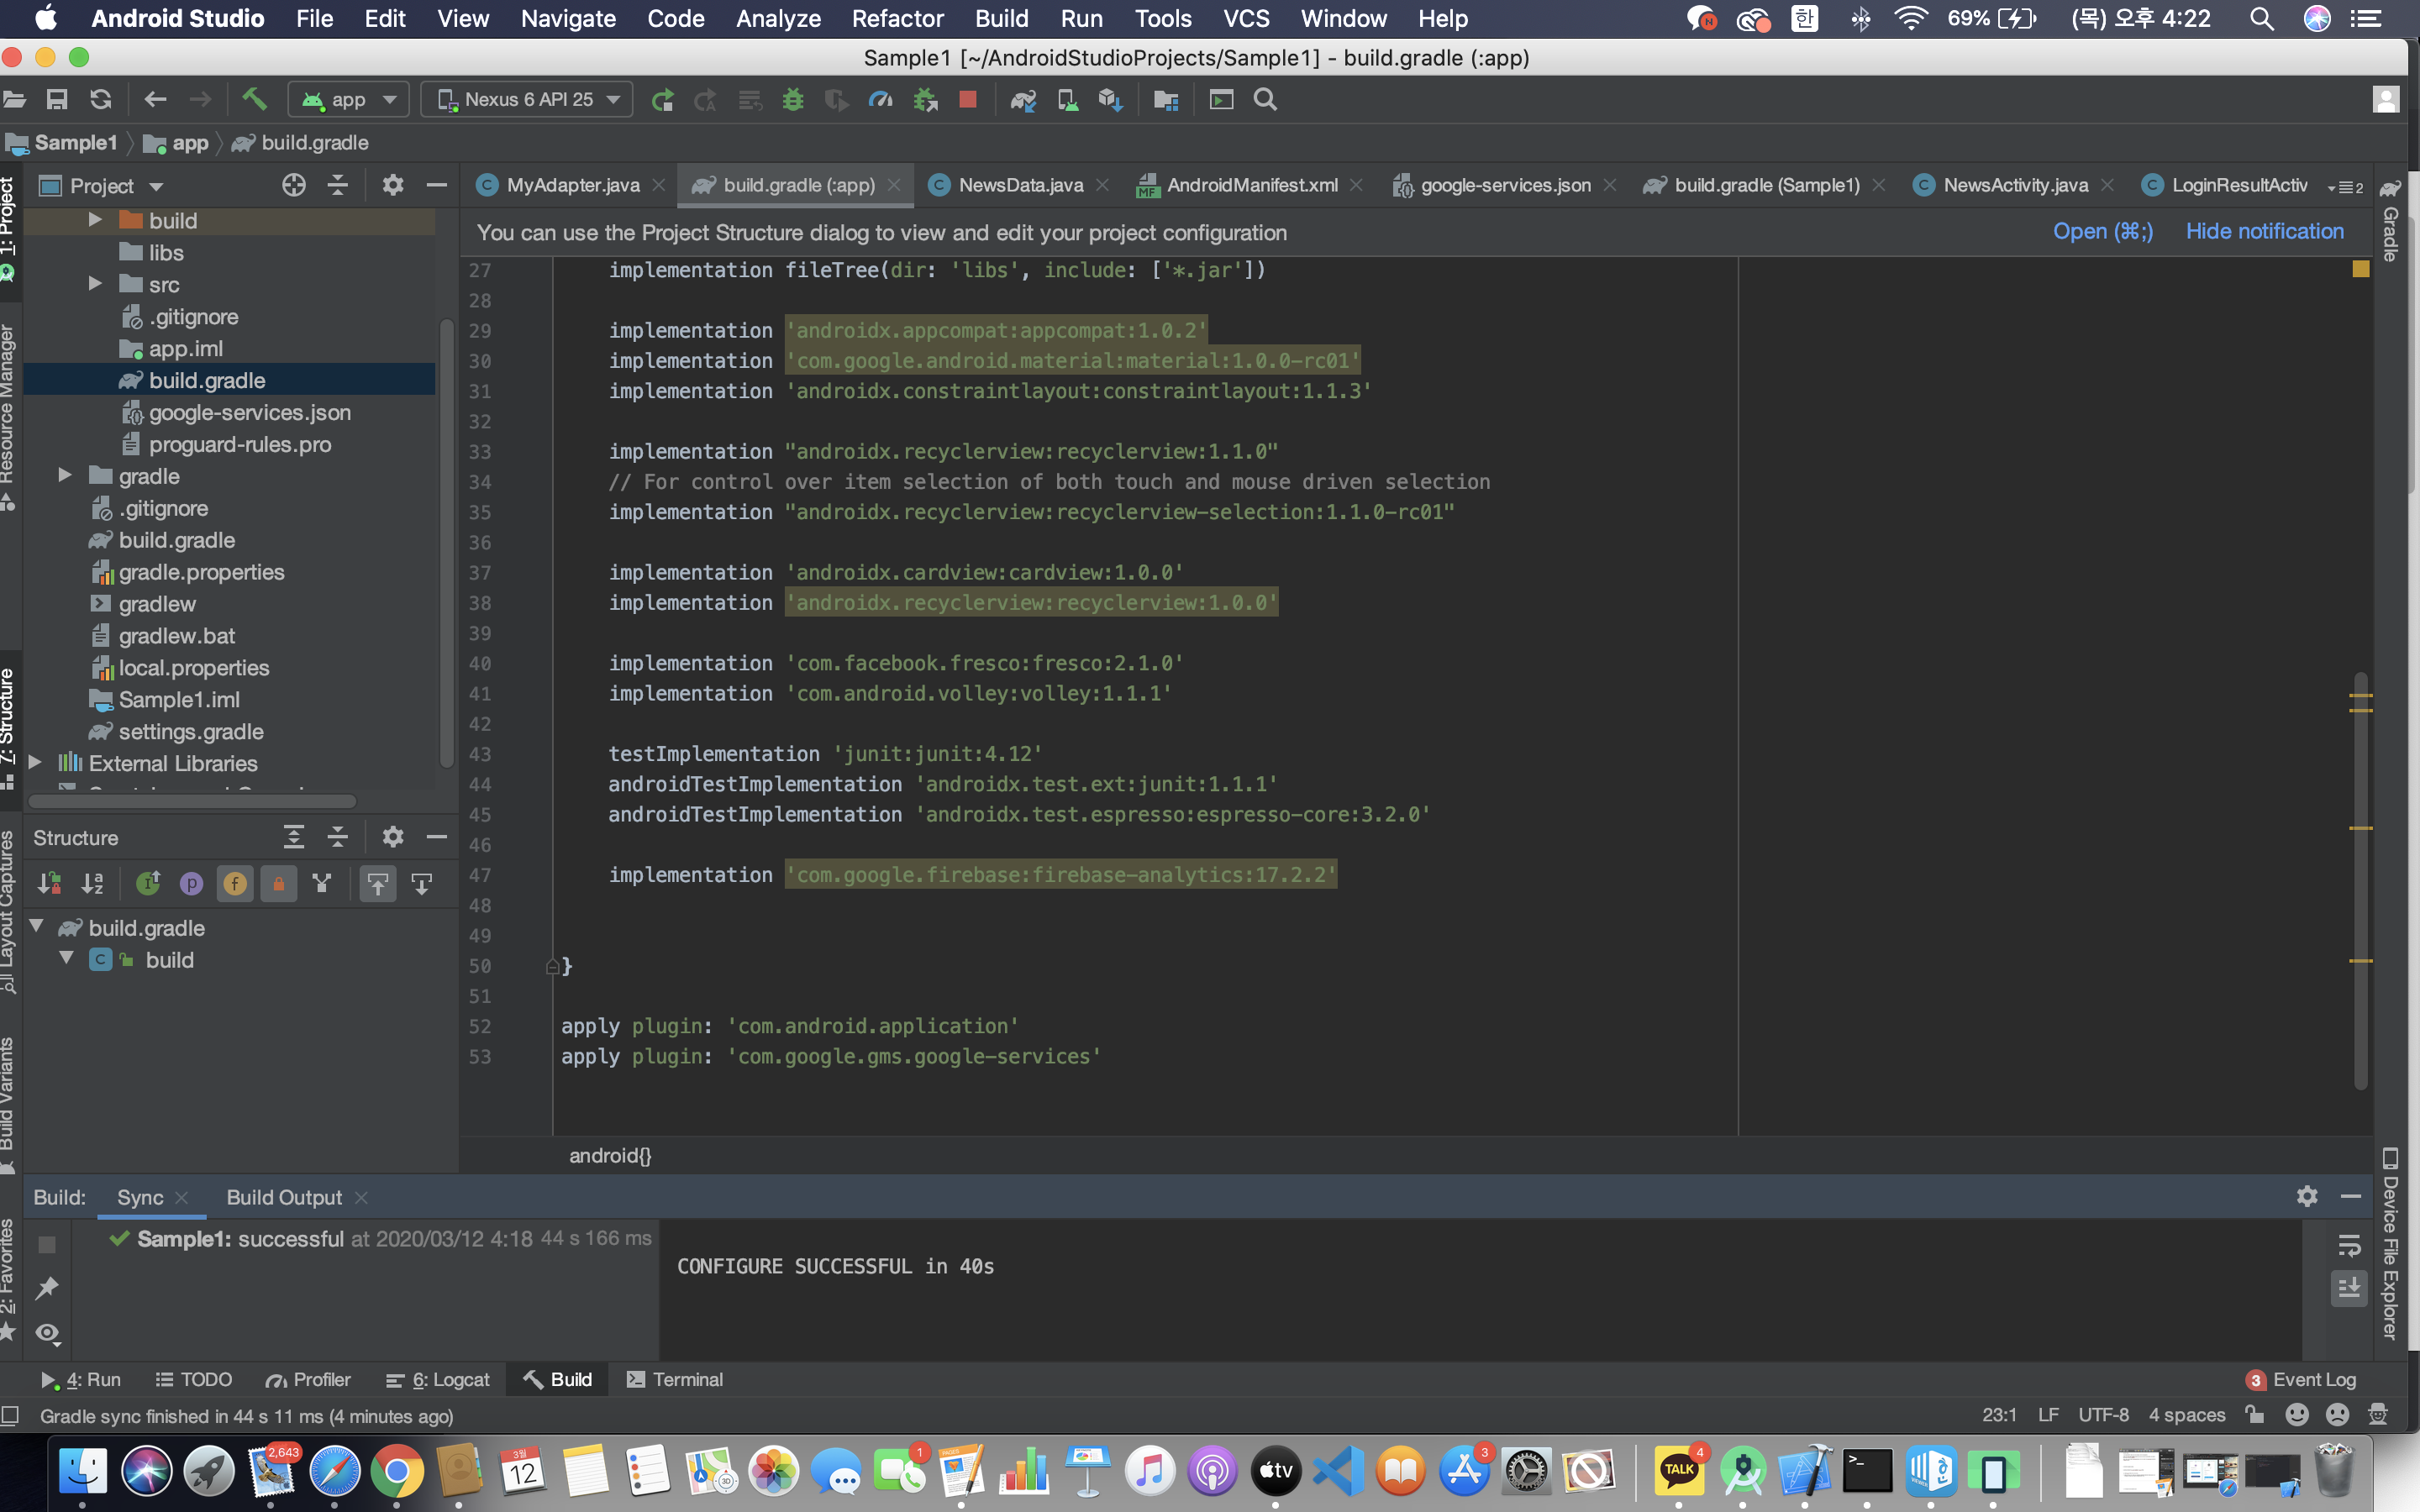This screenshot has height=1512, width=2420.
Task: Switch to the AndroidManifest.xml tab
Action: (x=1251, y=185)
